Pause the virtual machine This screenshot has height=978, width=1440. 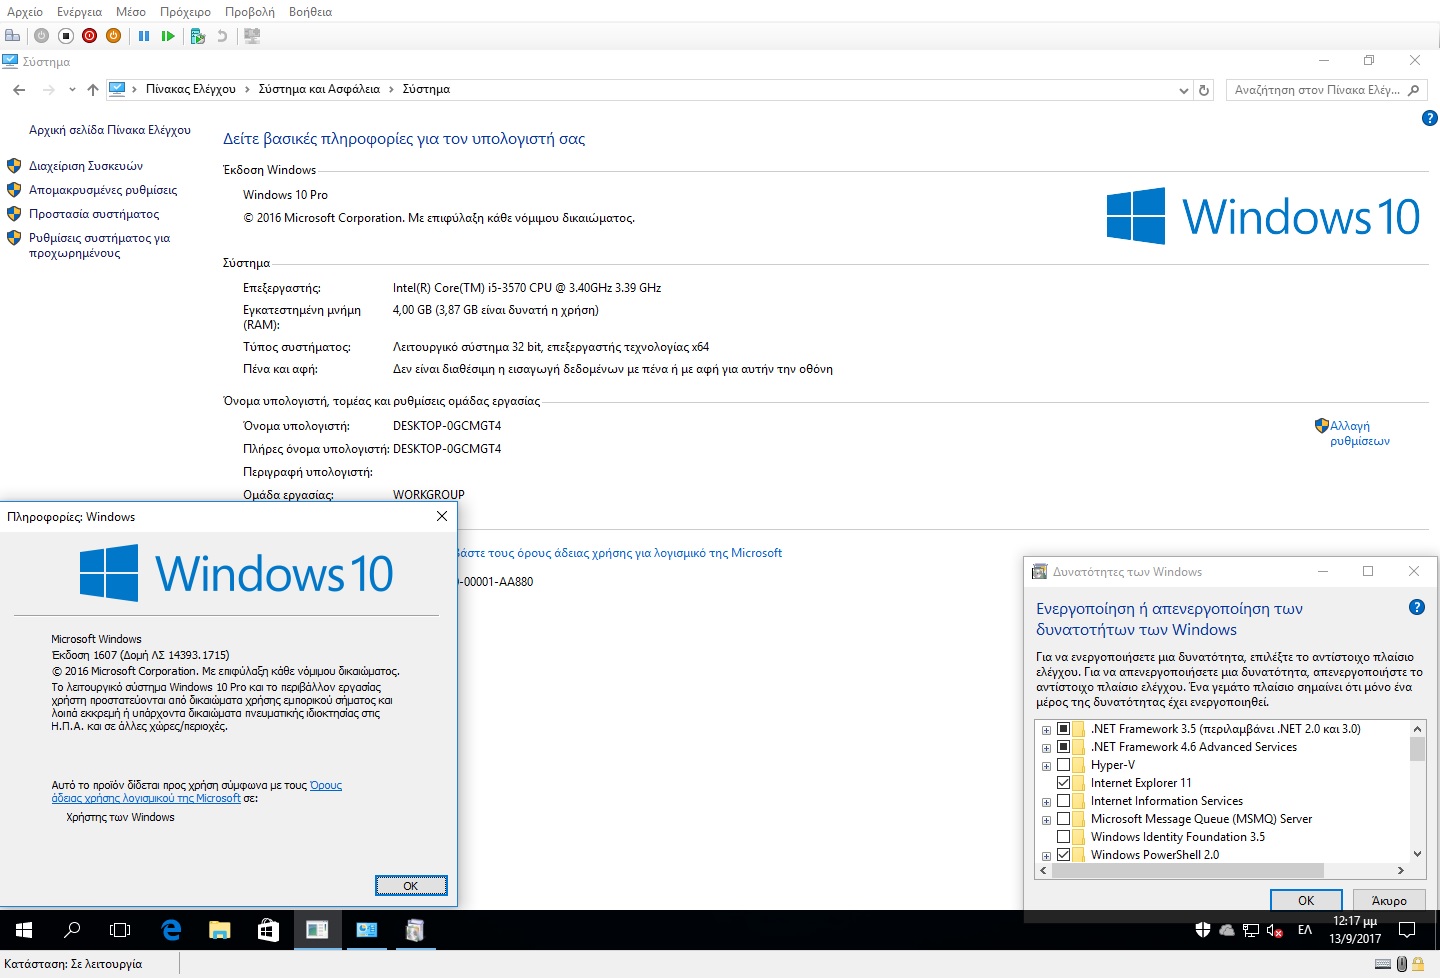coord(144,36)
